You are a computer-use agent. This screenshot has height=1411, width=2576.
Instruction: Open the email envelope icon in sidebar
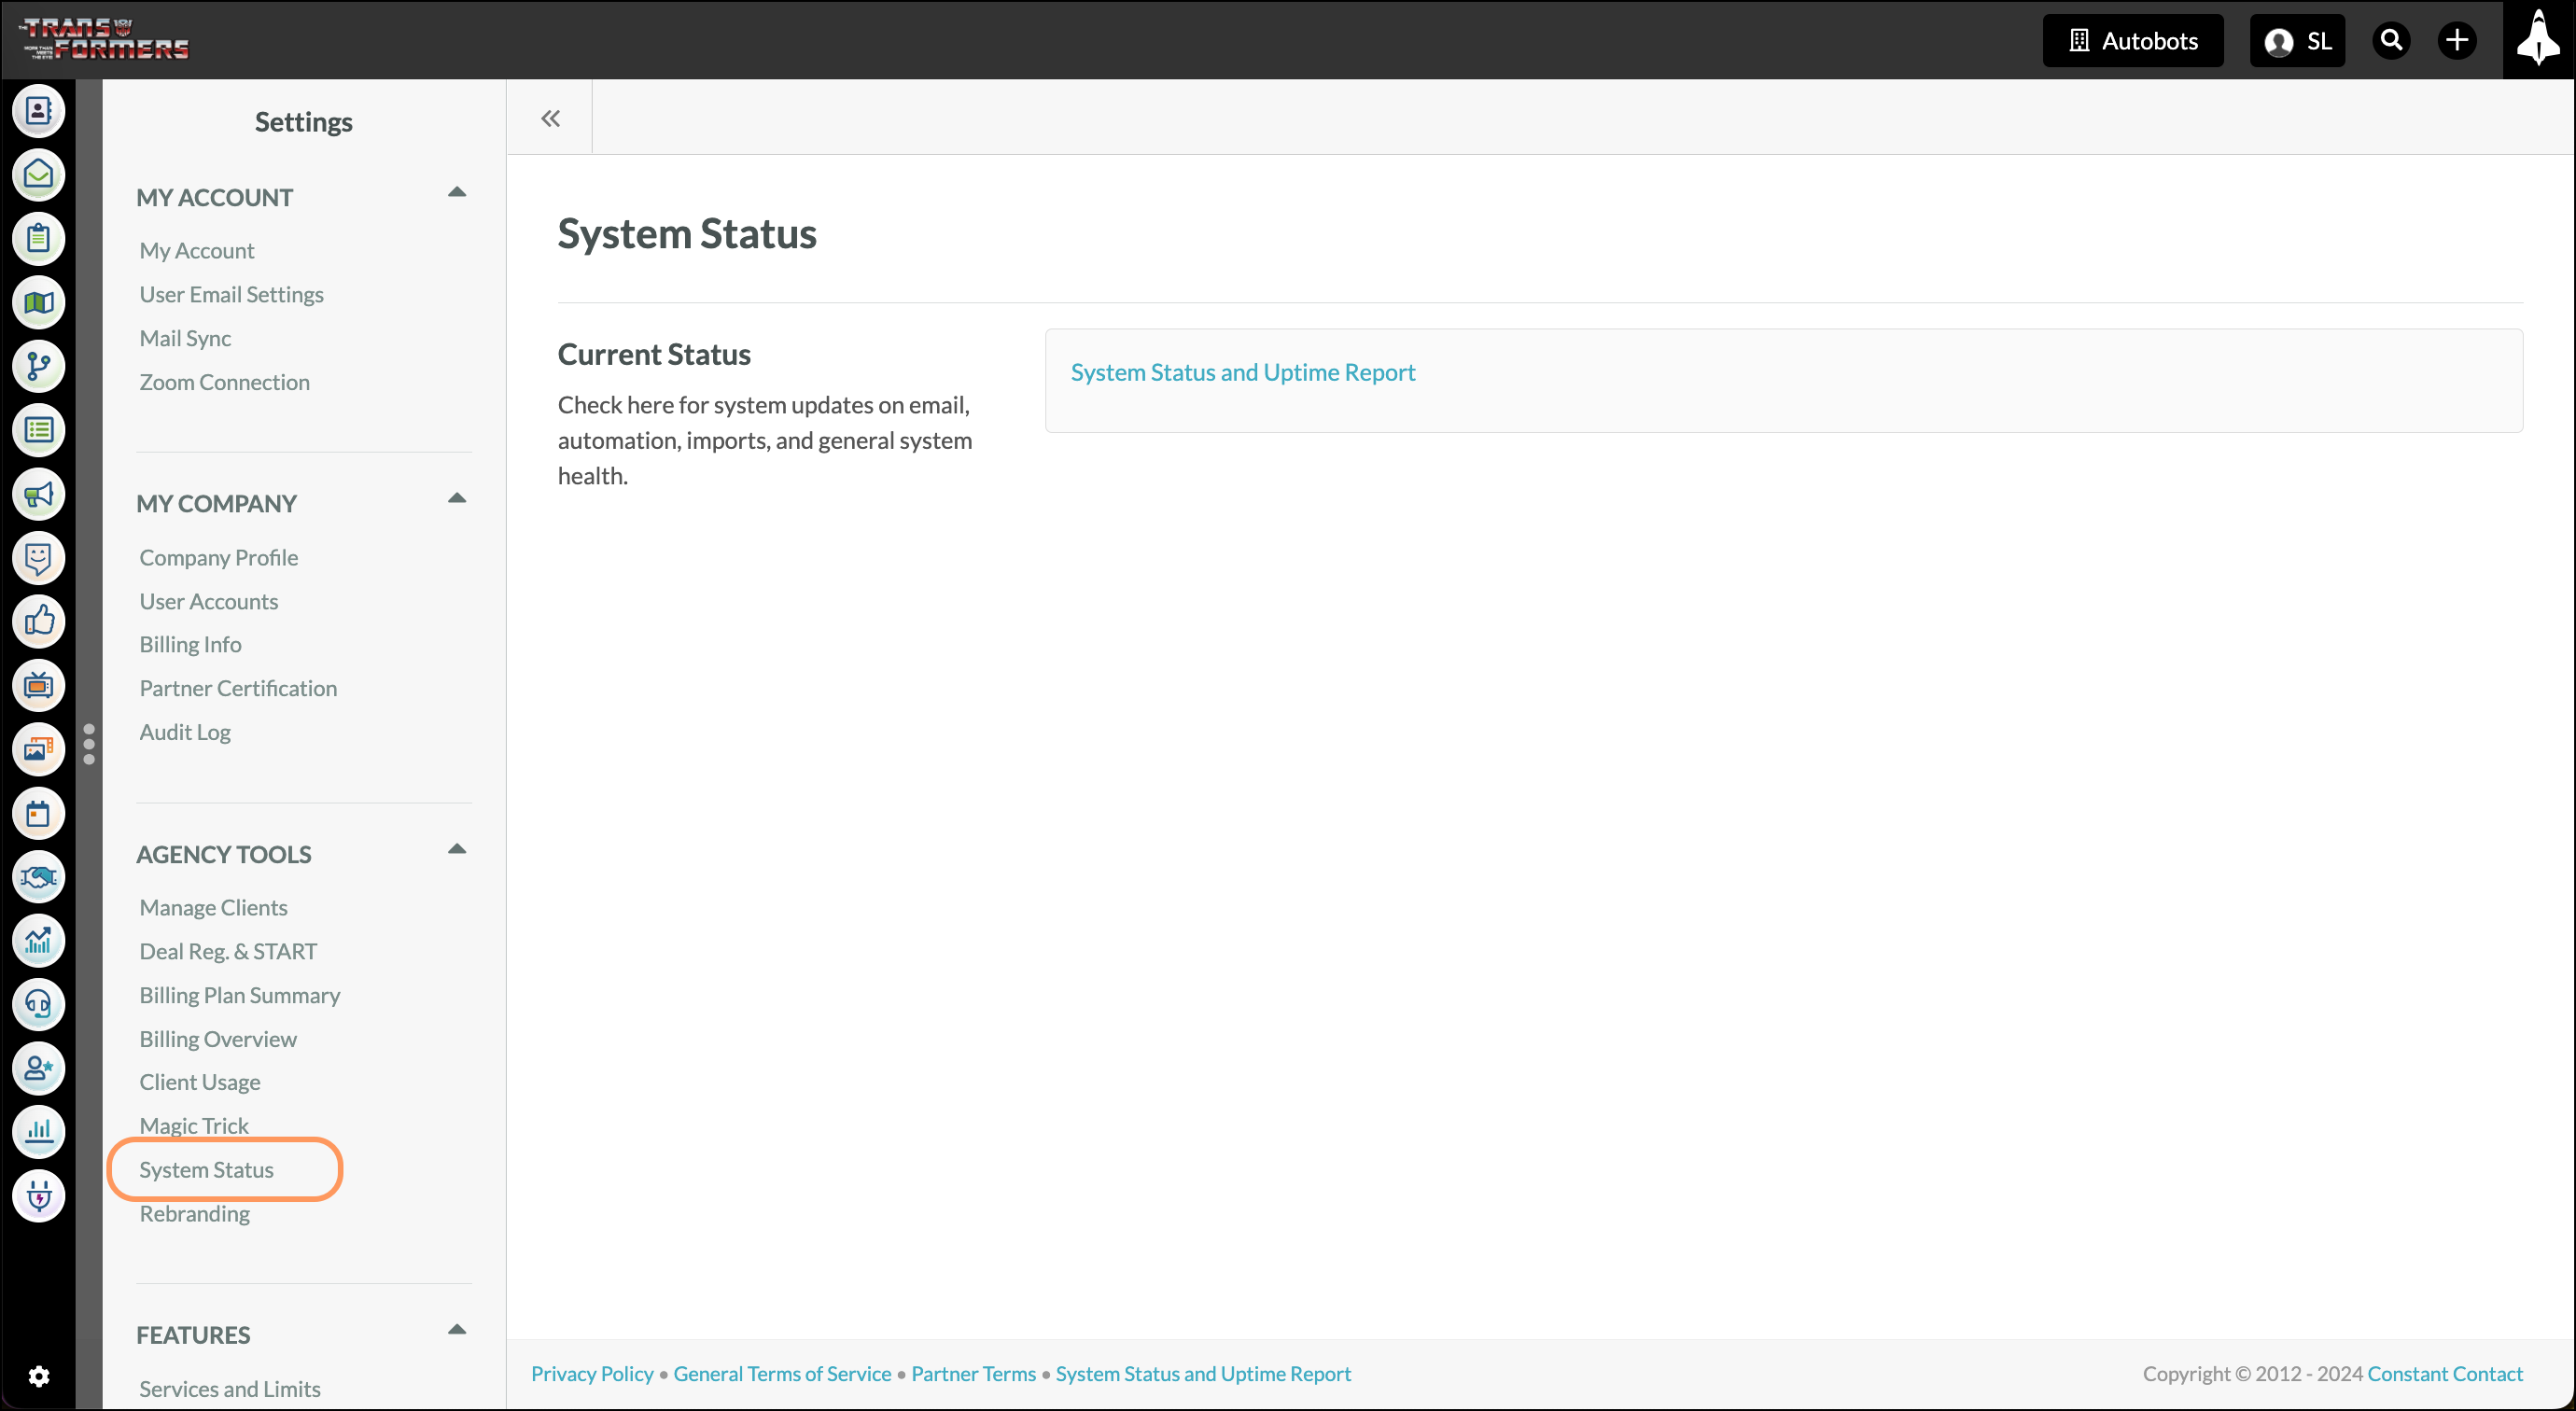38,175
